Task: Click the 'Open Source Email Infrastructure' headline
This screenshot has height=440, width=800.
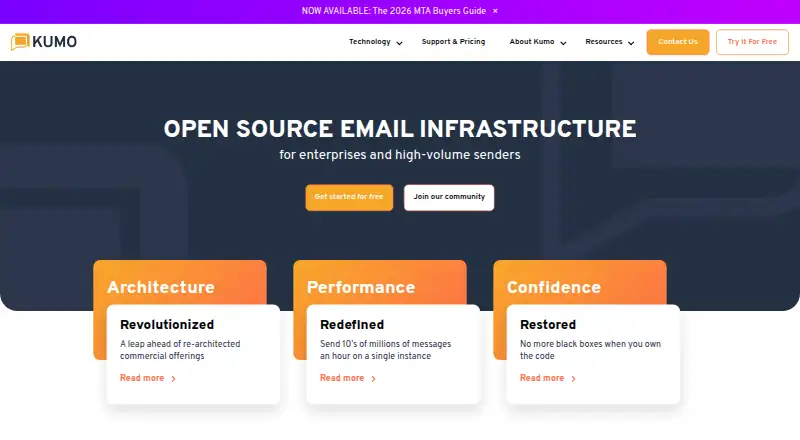Action: click(400, 129)
